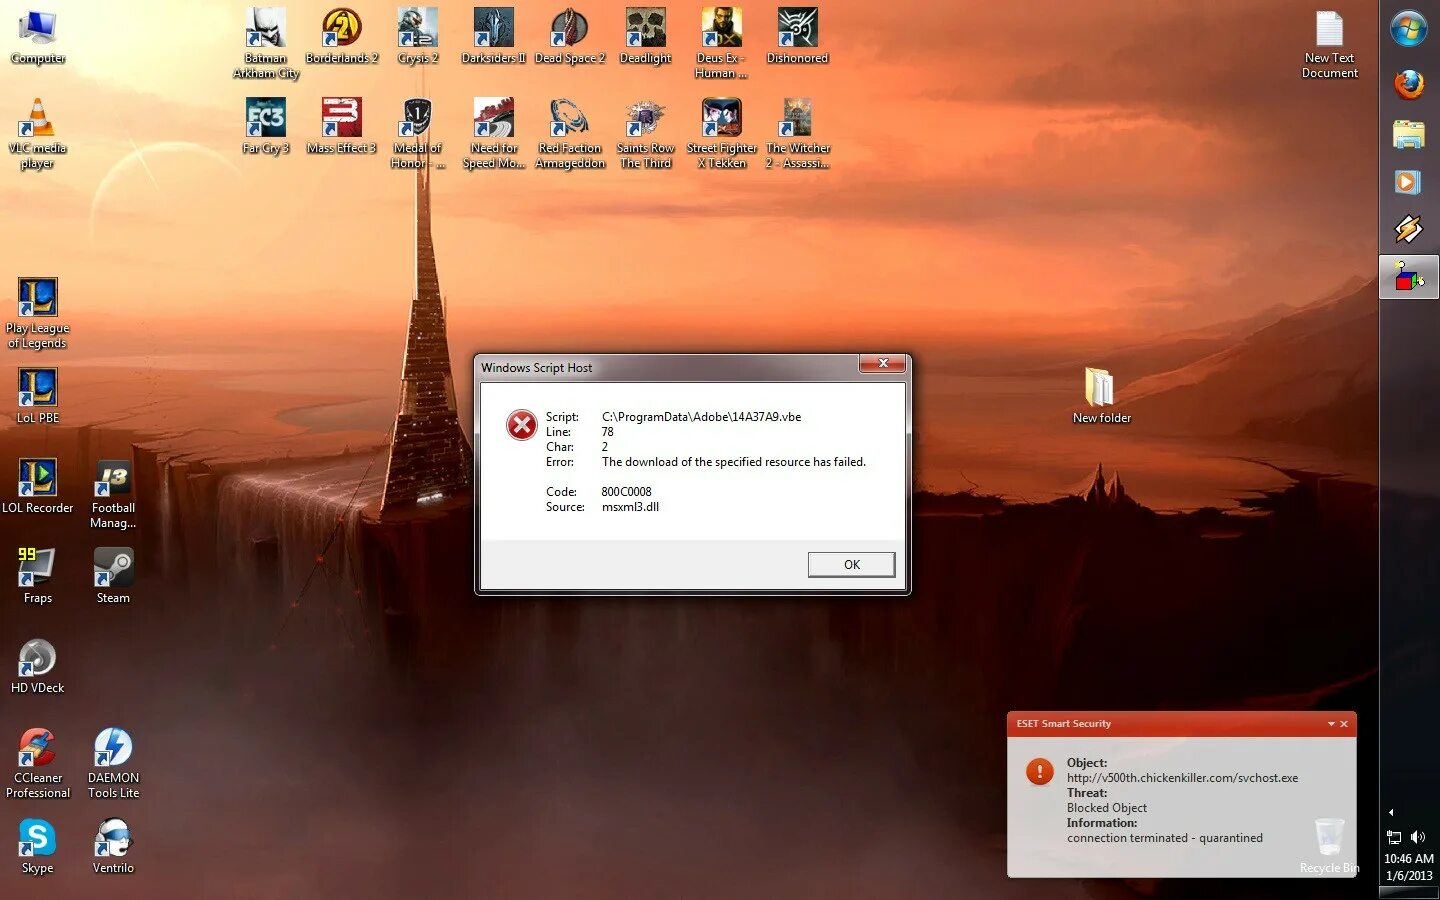1440x900 pixels.
Task: Select the Need for Speed shortcut
Action: 493,134
